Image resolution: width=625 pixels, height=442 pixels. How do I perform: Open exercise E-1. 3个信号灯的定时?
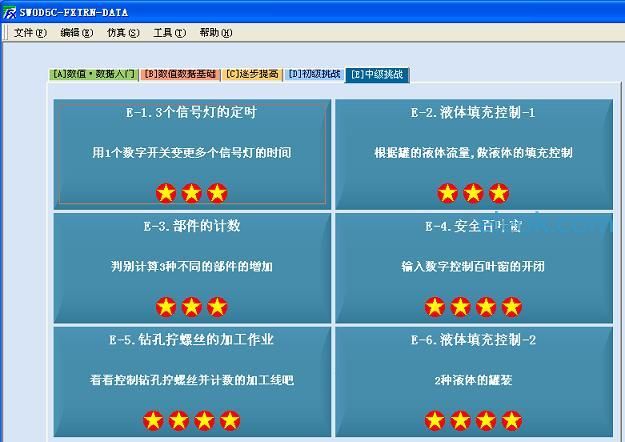coord(191,153)
